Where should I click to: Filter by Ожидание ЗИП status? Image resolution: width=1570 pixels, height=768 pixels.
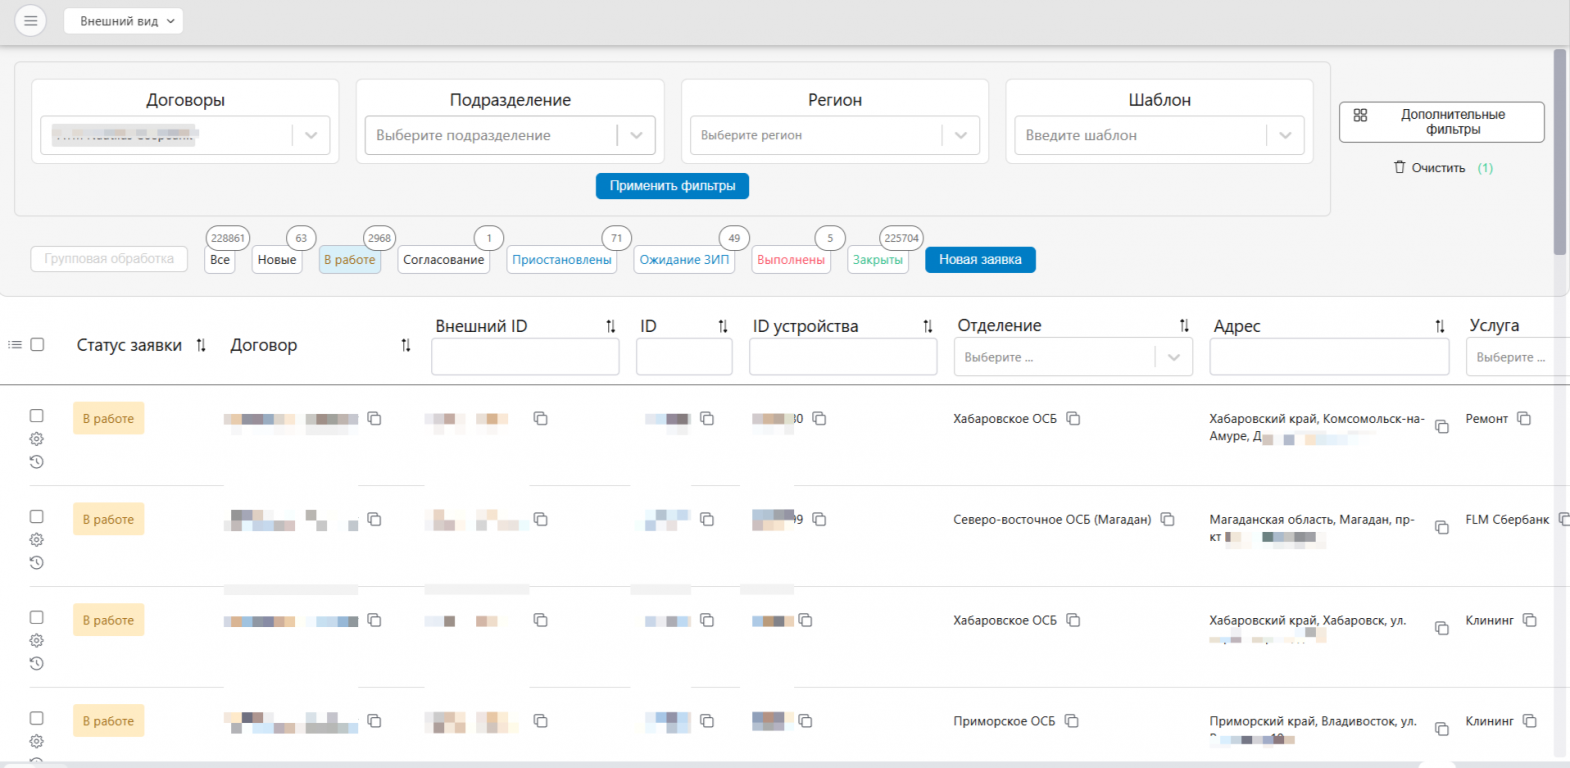coord(684,260)
